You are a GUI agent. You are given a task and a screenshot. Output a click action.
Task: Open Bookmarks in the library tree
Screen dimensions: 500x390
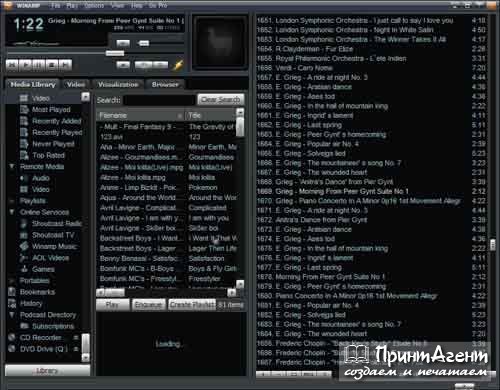37,292
